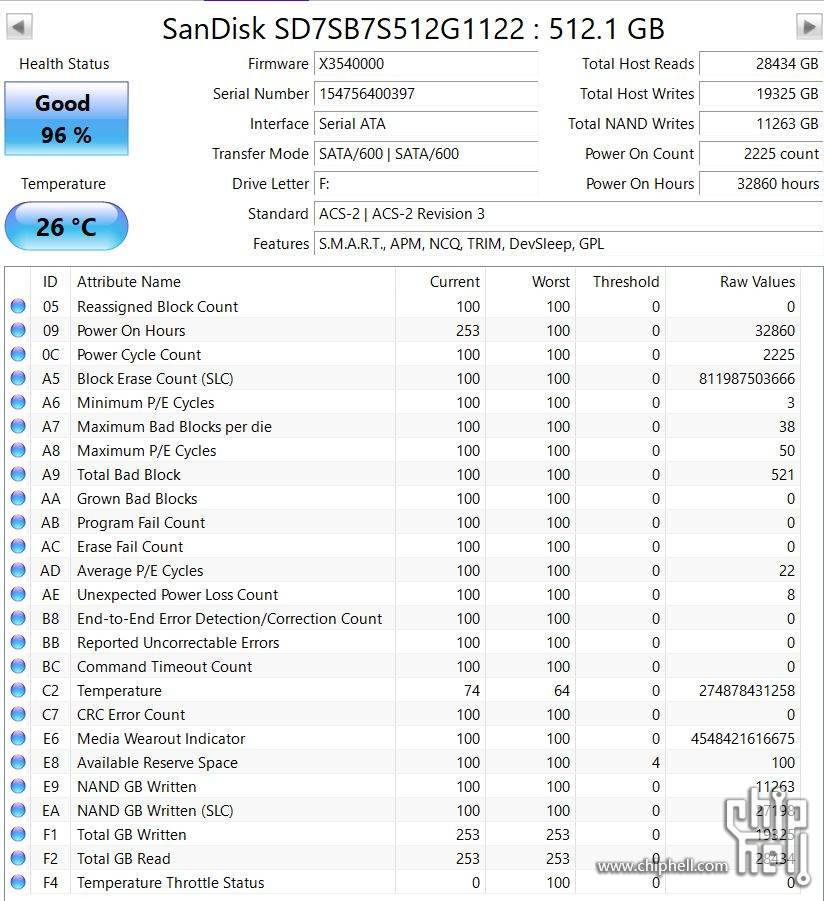This screenshot has height=901, width=824.
Task: Click the ID column header
Action: [50, 282]
